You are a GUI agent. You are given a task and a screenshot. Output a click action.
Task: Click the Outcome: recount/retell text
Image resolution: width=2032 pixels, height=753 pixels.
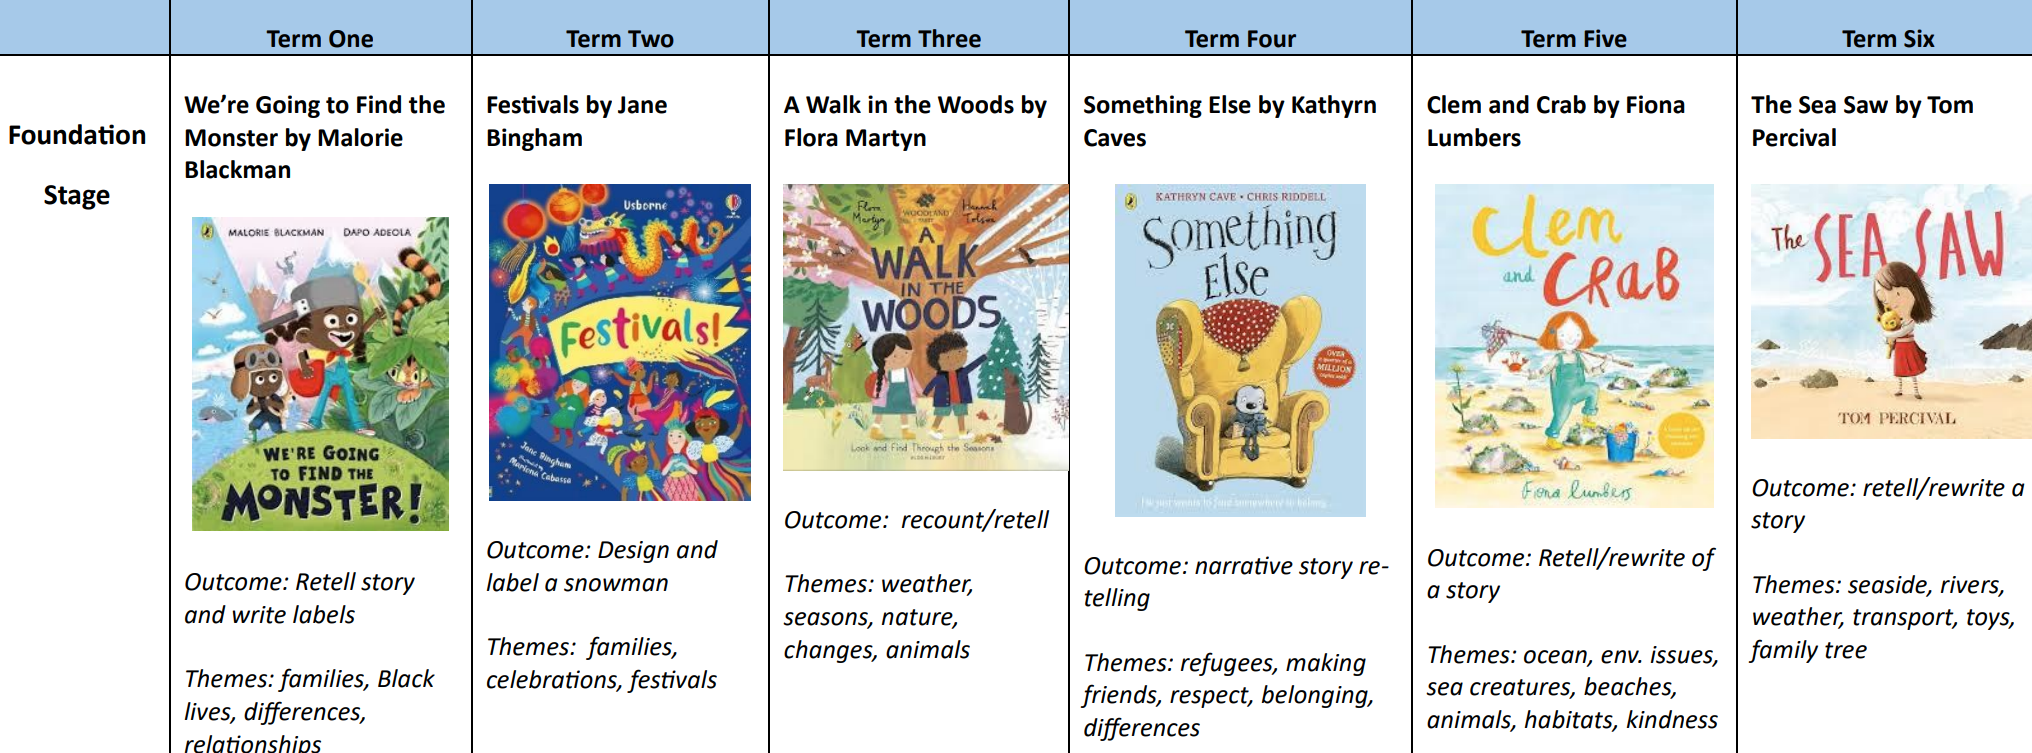916,520
